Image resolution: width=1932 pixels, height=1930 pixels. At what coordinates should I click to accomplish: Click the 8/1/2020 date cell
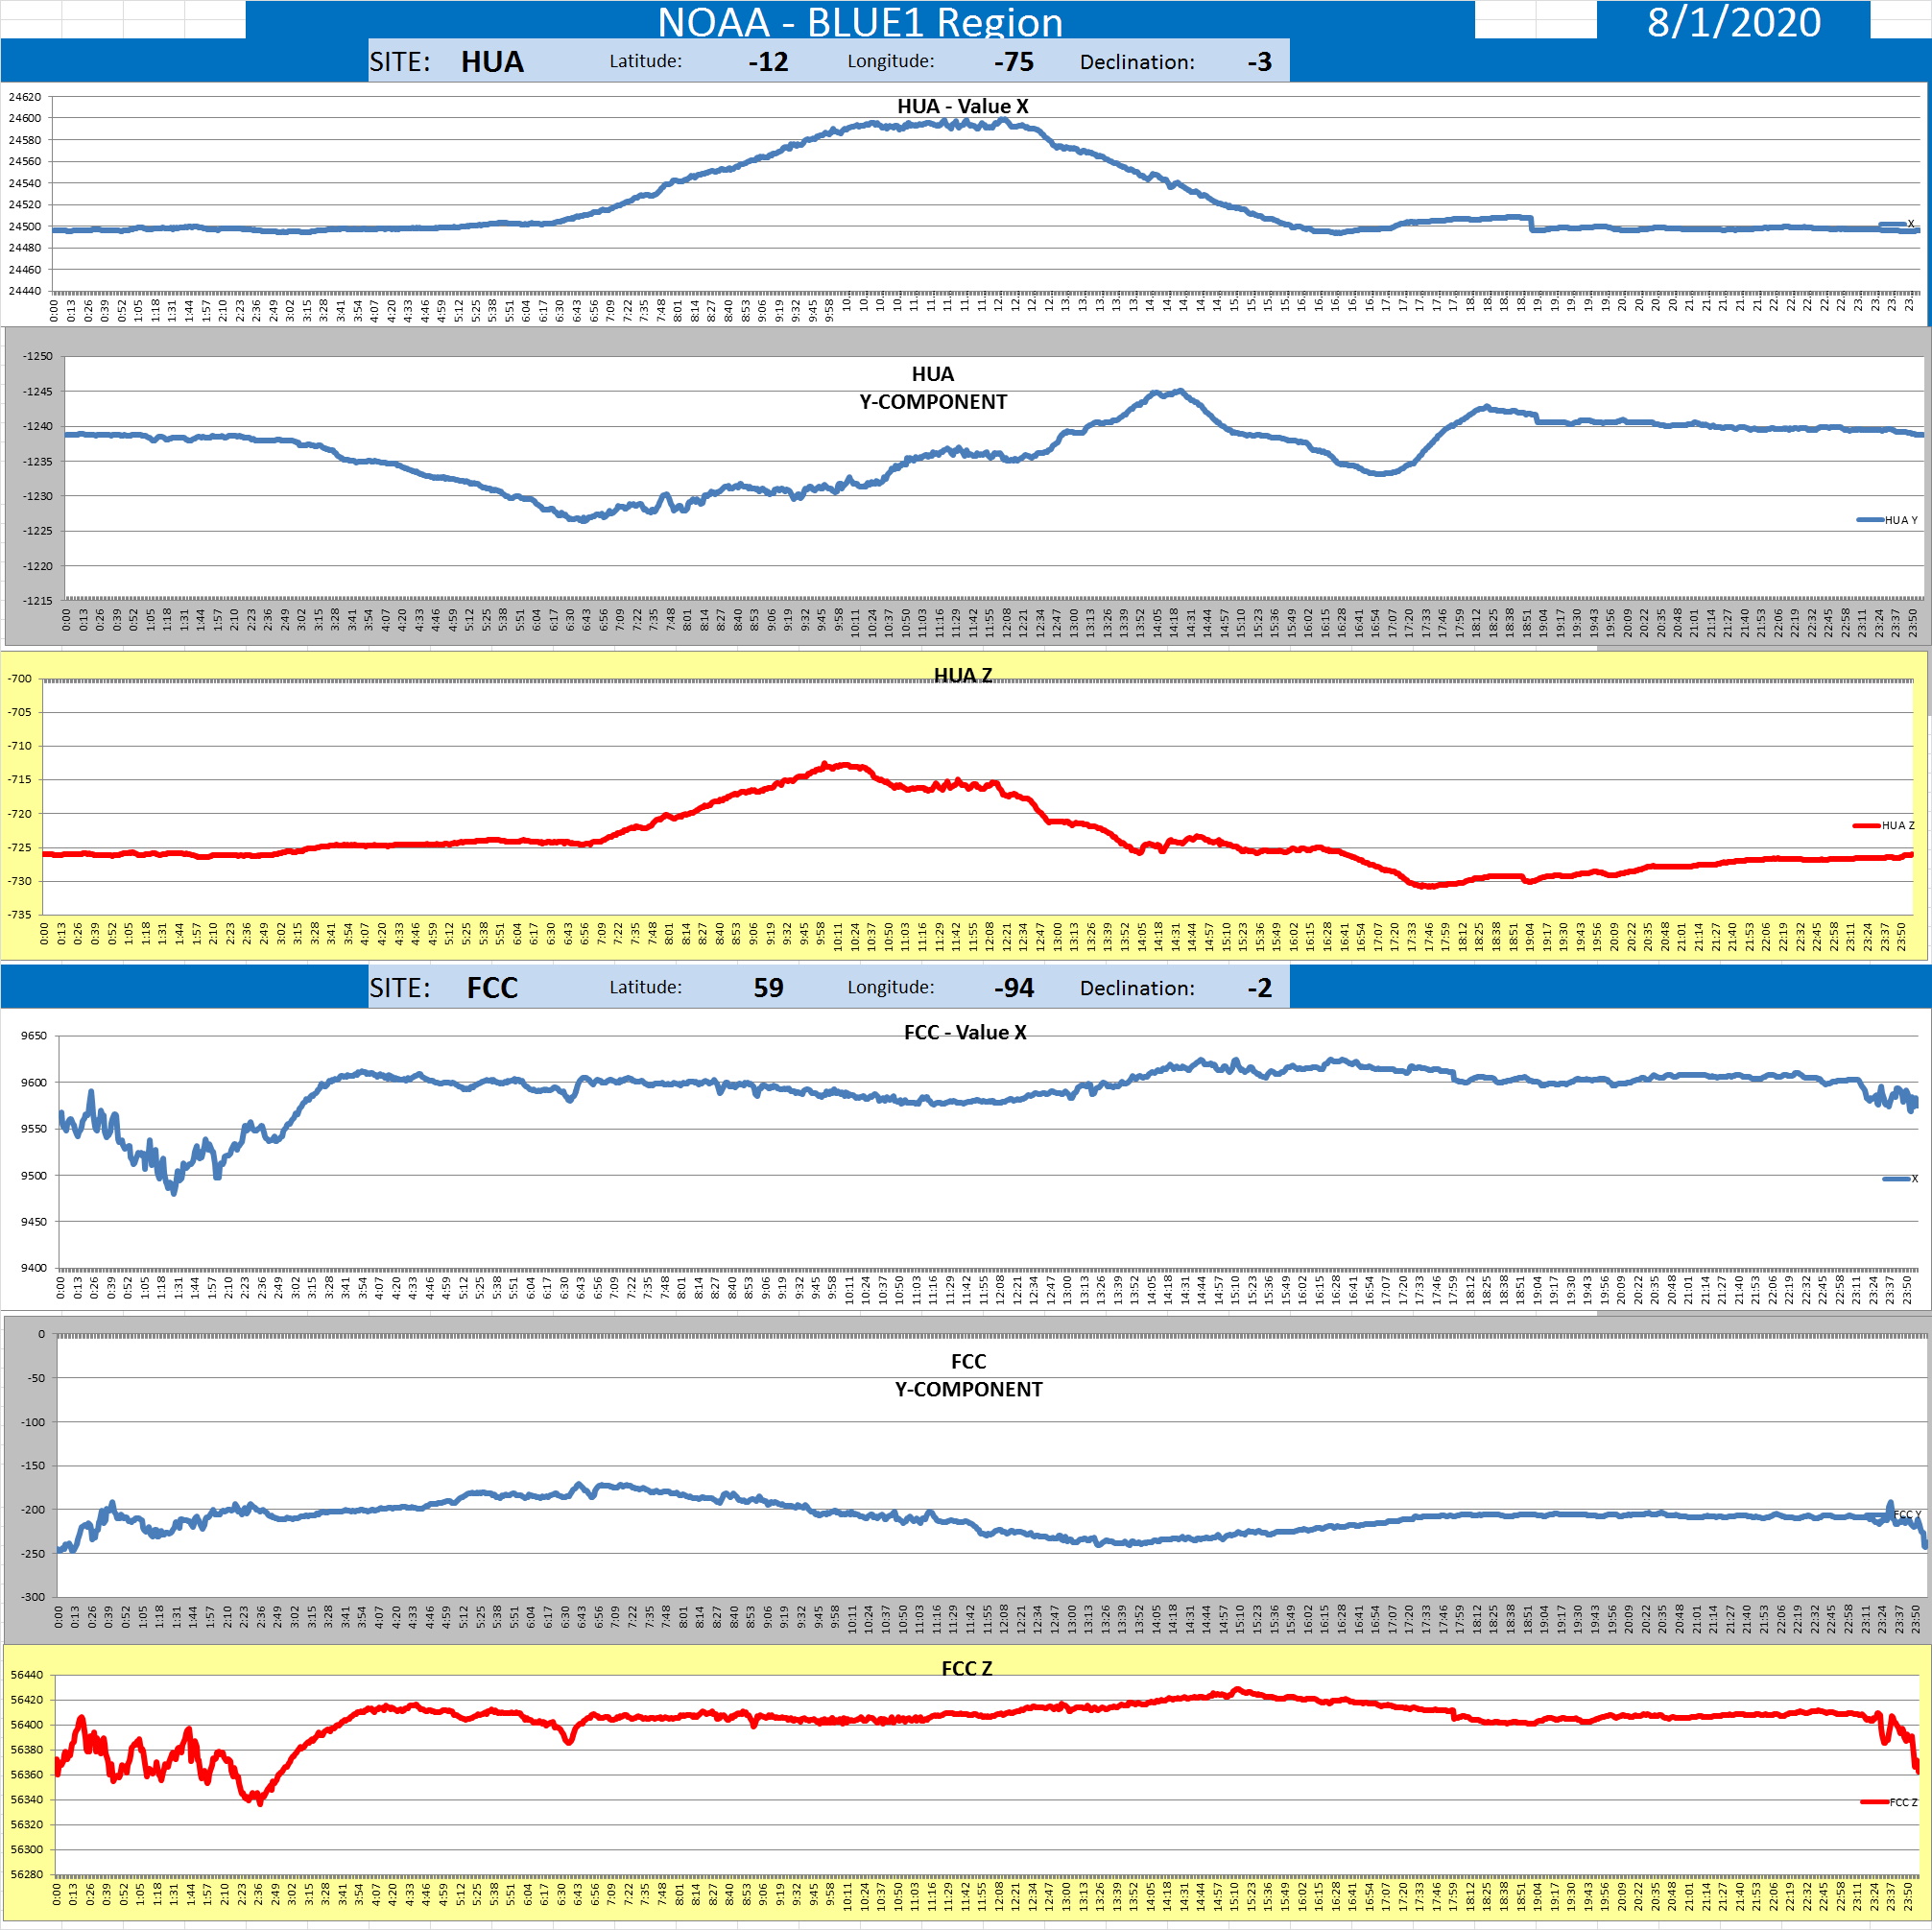[1733, 21]
